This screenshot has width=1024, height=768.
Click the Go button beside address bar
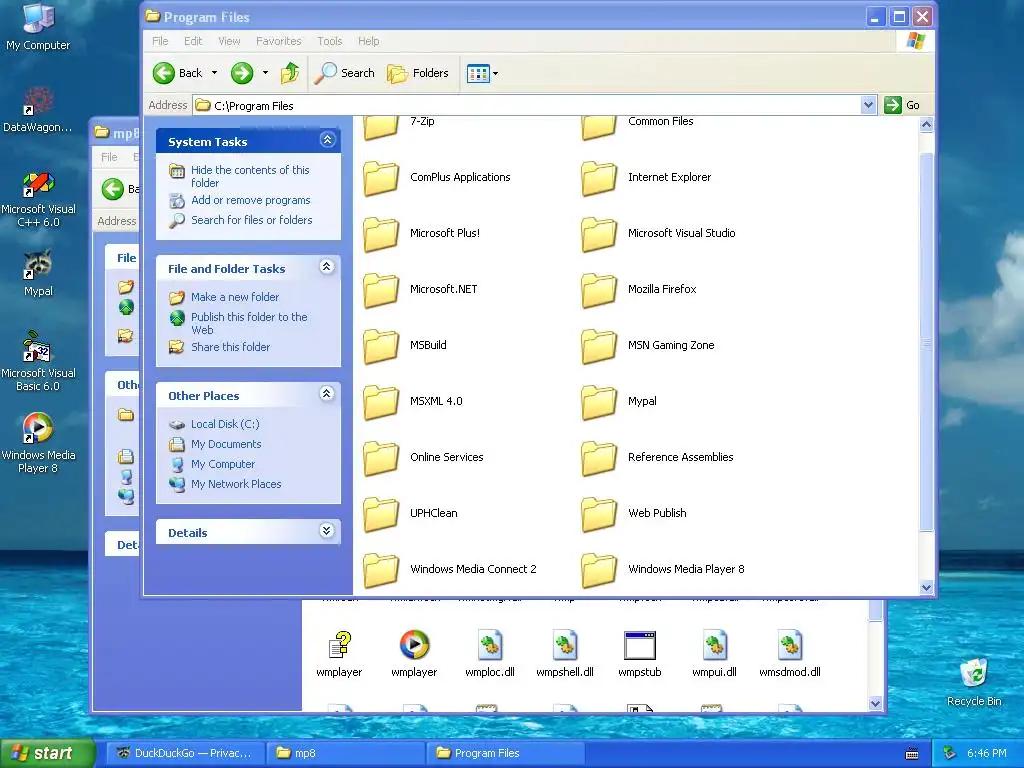902,105
